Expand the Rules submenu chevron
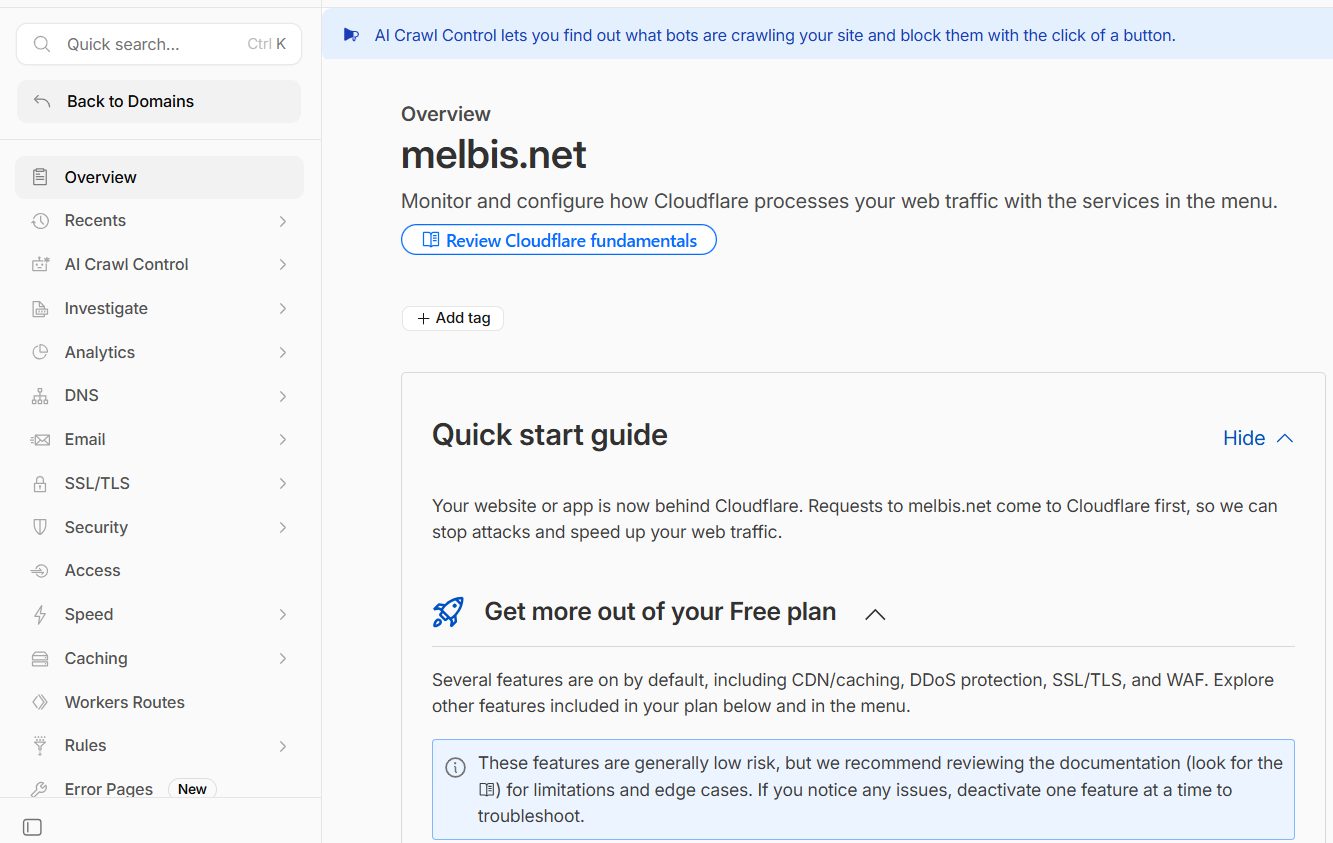The height and width of the screenshot is (843, 1333). (x=283, y=746)
